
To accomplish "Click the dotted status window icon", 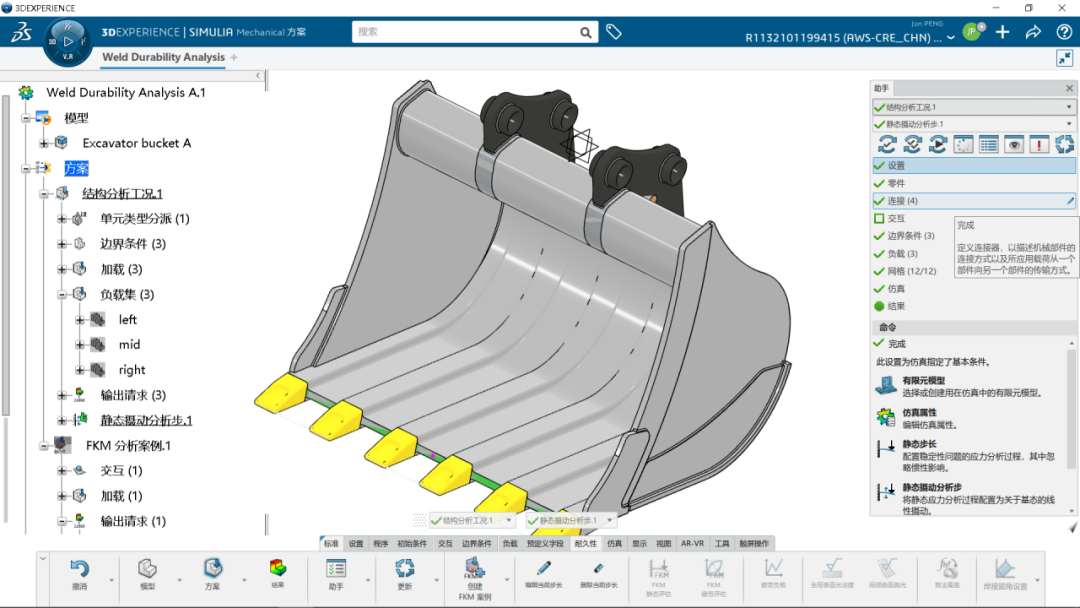I will coord(963,144).
